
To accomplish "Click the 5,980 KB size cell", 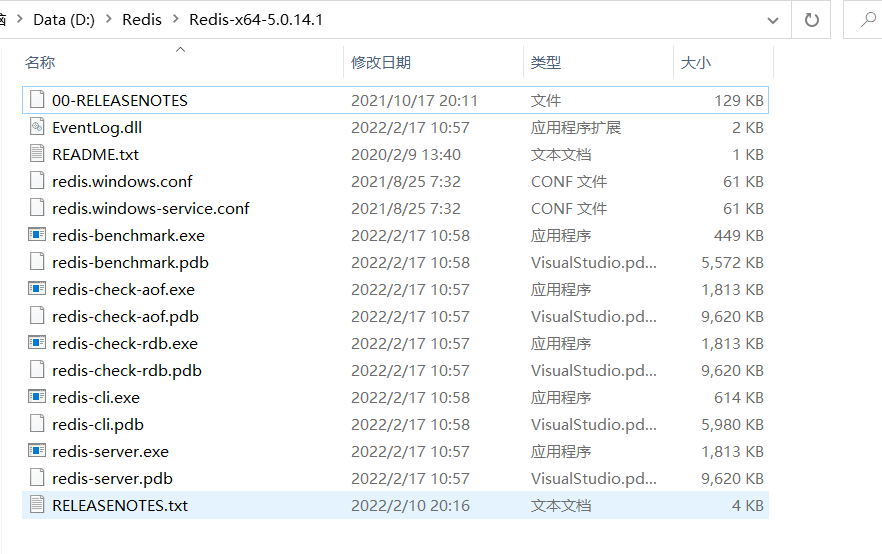I will tap(732, 425).
